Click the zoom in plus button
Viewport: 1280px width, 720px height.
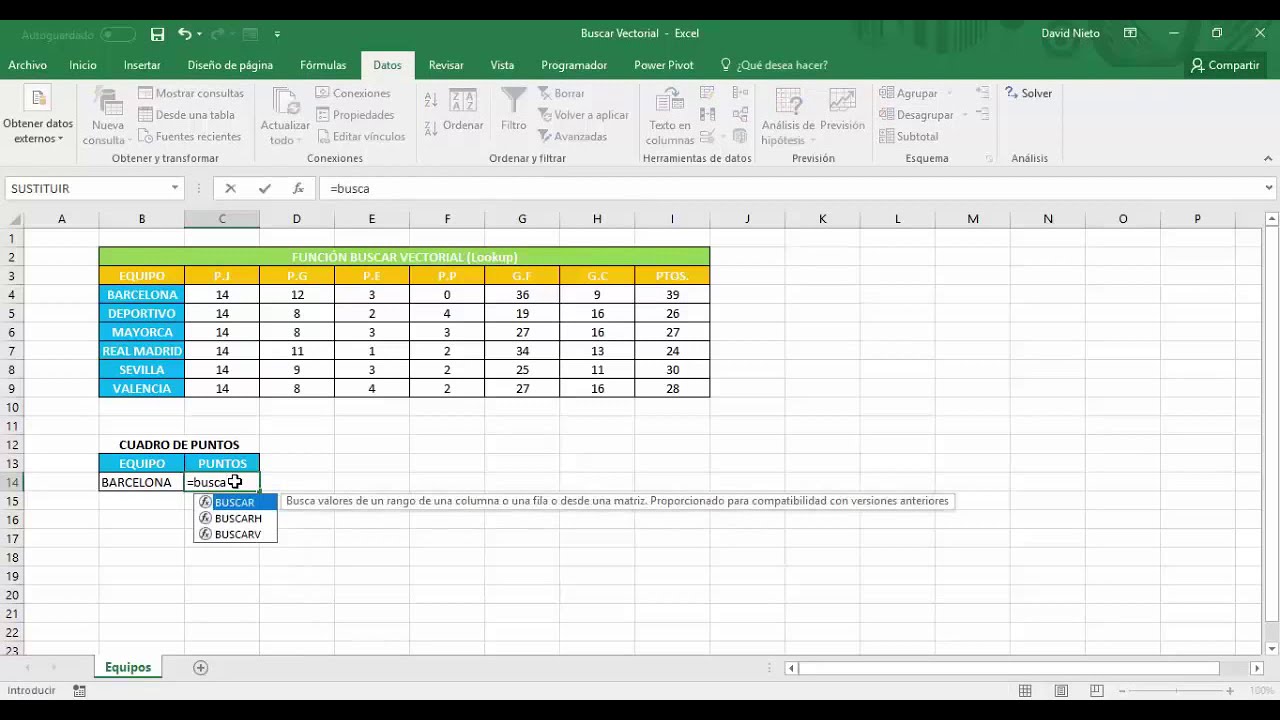pos(1232,691)
